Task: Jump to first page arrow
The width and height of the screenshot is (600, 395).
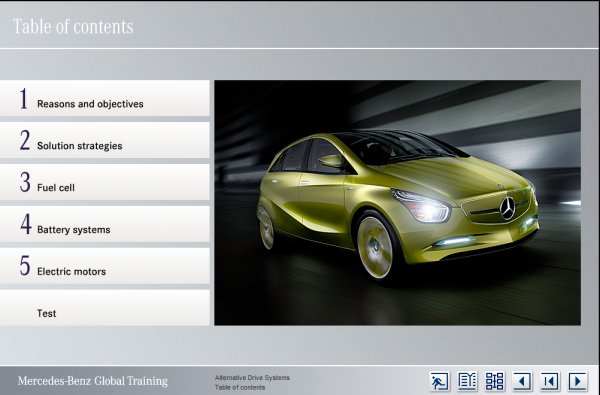Action: pyautogui.click(x=550, y=381)
